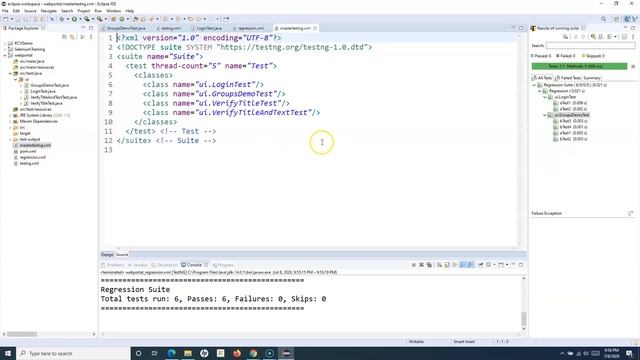Open the Run menu
Viewport: 640px width, 360px height.
tap(98, 11)
